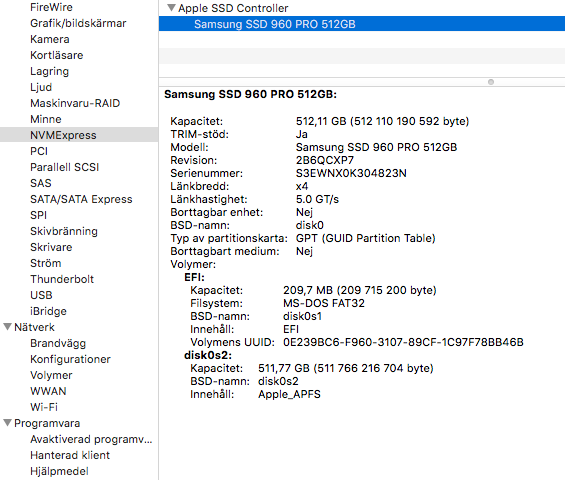Image resolution: width=565 pixels, height=480 pixels.
Task: Click the bold disk0s2: volume heading
Action: coord(208,355)
